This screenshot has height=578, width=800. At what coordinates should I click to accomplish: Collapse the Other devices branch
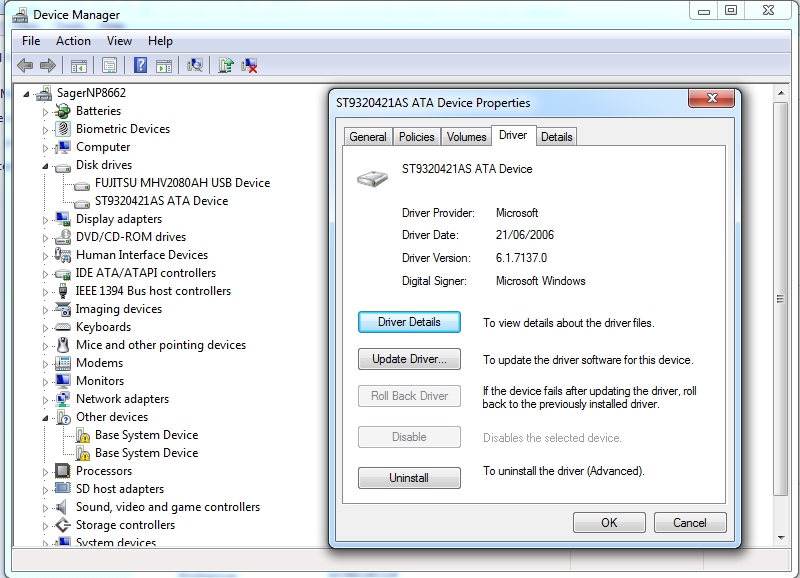click(x=45, y=418)
